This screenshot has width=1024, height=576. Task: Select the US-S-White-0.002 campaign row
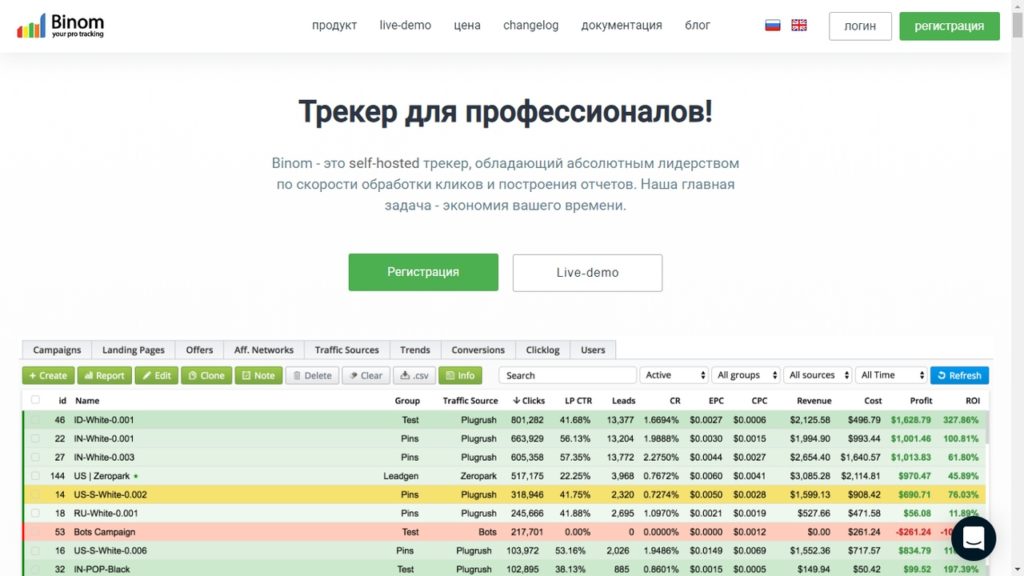[x=504, y=494]
